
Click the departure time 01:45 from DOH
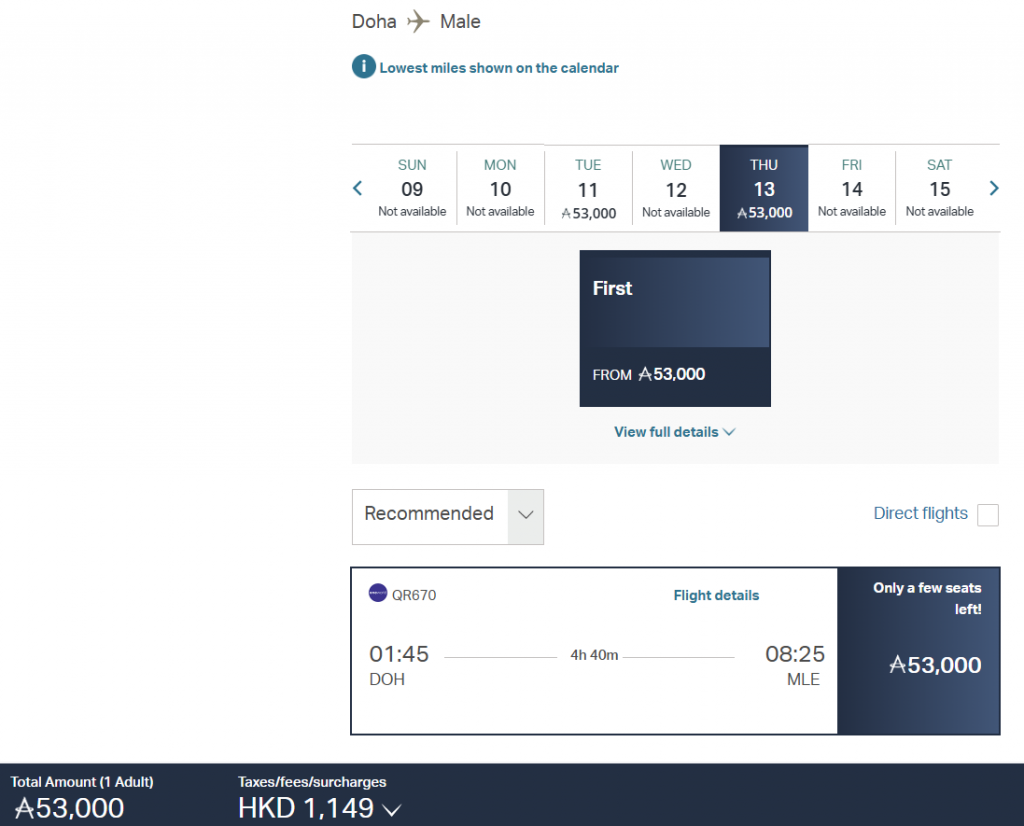pyautogui.click(x=399, y=654)
